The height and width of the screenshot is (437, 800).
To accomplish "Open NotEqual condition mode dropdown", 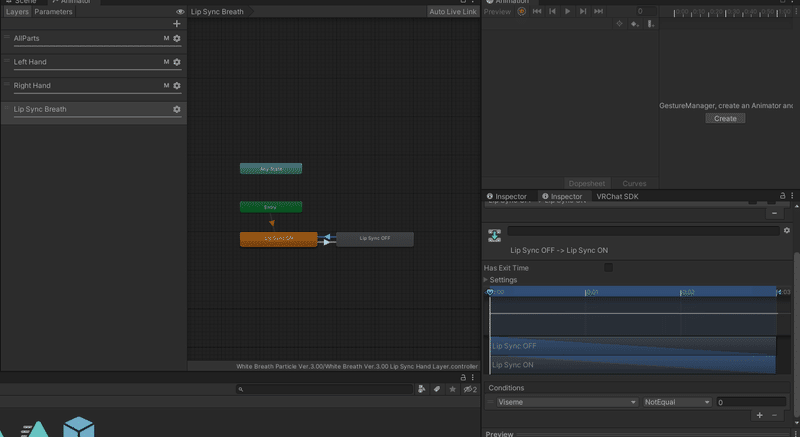I will coord(677,402).
